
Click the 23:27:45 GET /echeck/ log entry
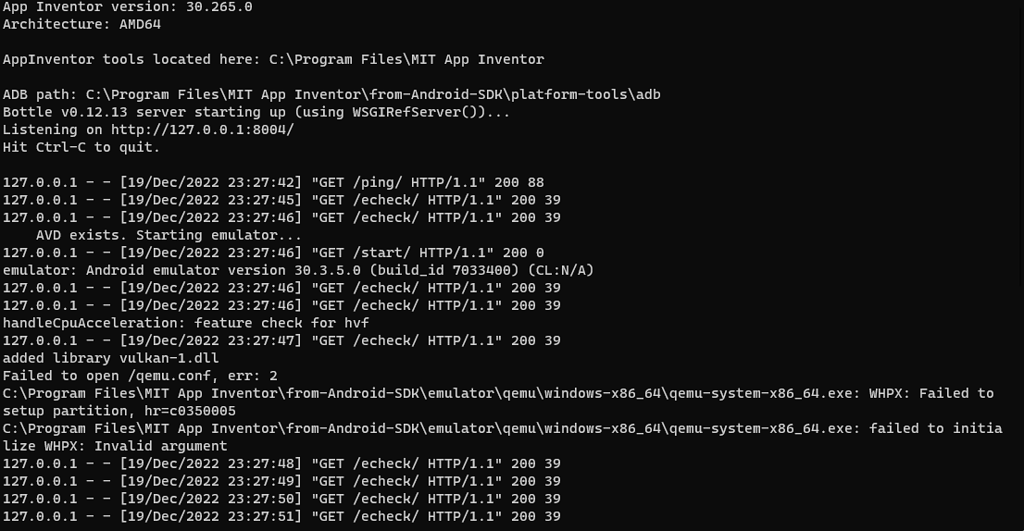click(281, 201)
